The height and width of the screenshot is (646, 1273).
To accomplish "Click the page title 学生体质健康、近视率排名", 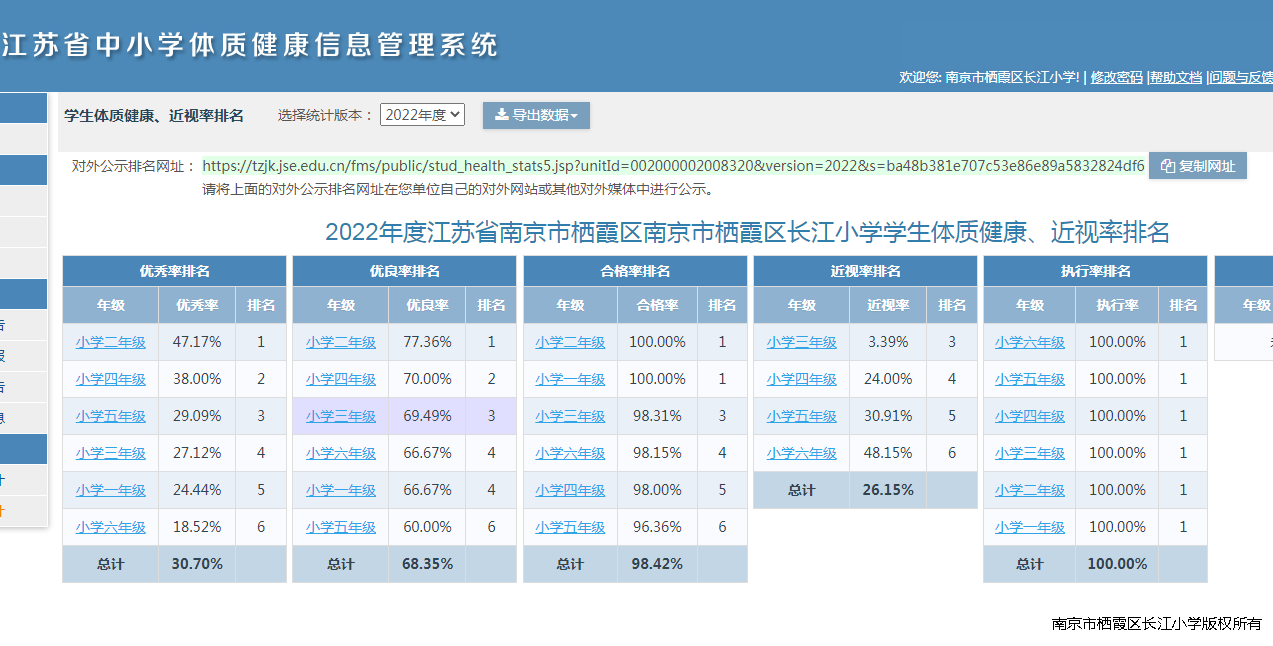I will click(154, 116).
